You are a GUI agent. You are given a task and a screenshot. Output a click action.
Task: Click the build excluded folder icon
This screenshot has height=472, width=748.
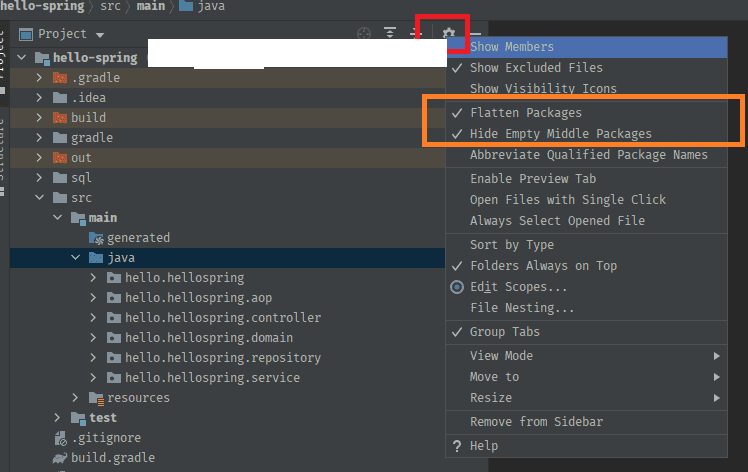(60, 118)
